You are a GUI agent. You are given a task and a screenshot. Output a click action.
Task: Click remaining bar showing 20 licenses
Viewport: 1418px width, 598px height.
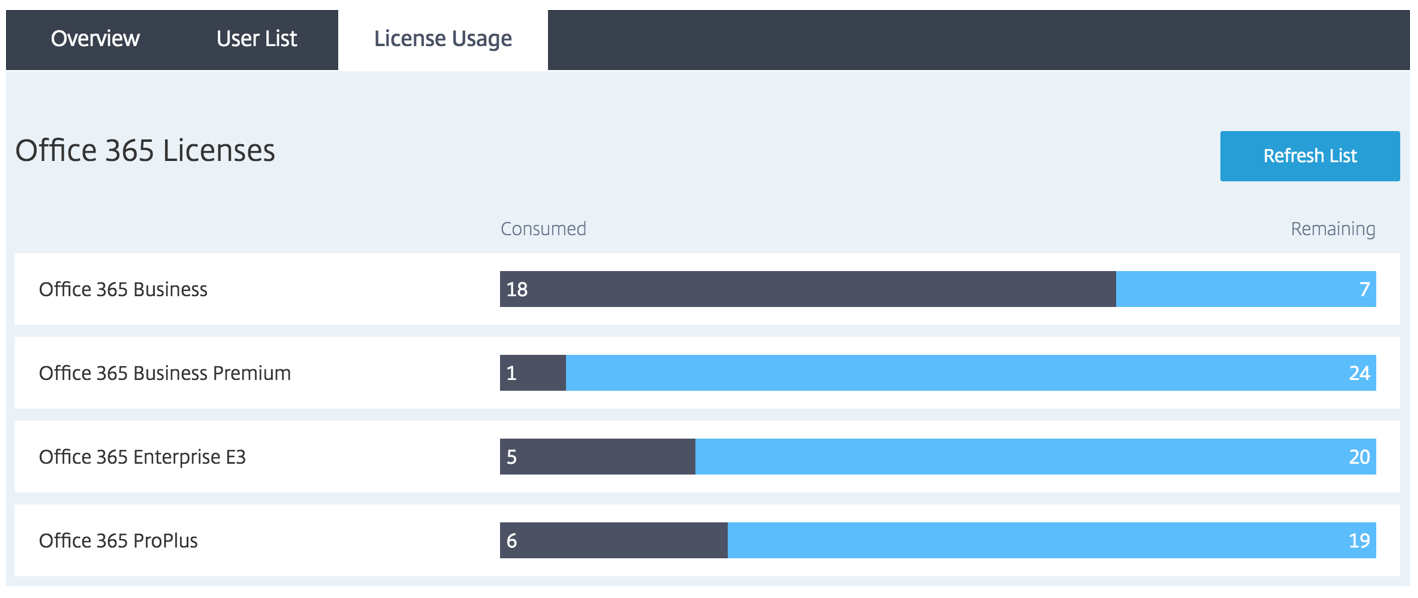[1035, 457]
